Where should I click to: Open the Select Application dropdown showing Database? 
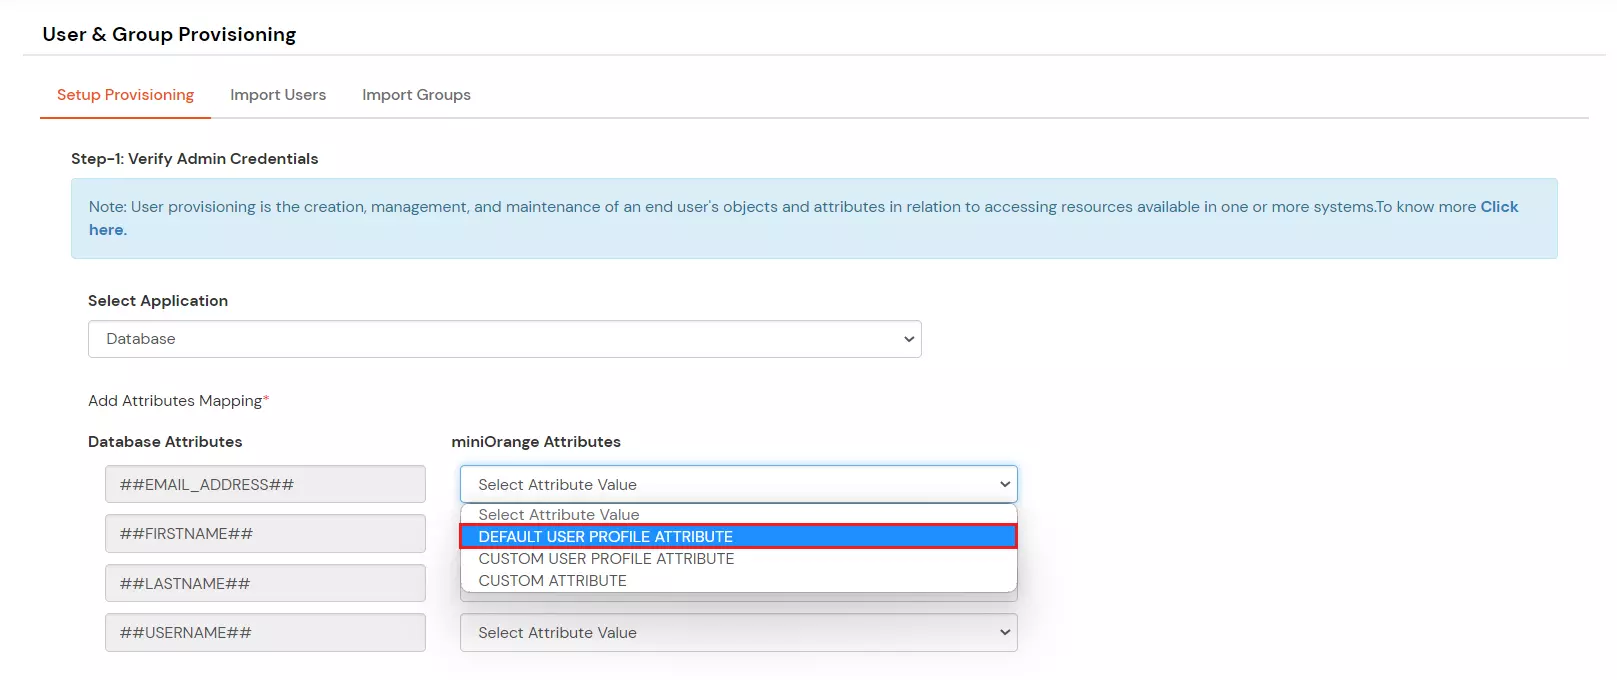click(x=504, y=339)
